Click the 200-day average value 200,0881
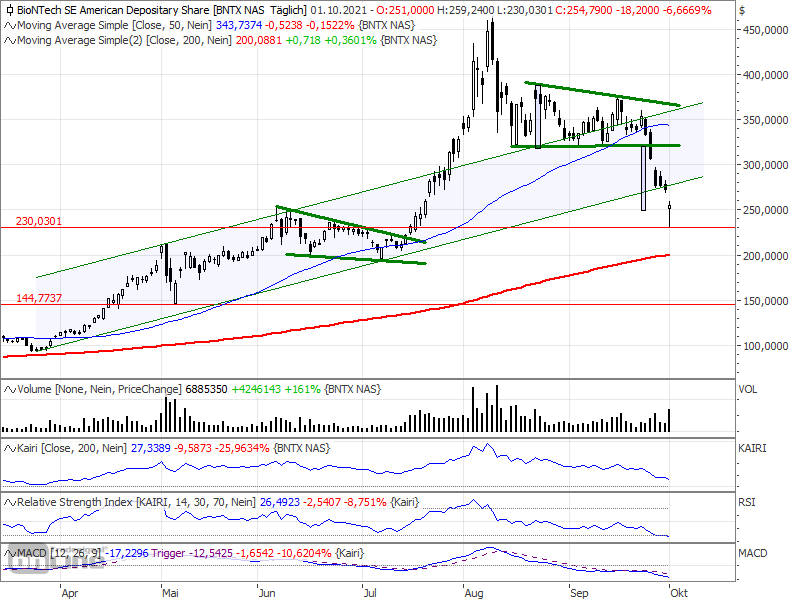800x600 pixels. tap(259, 40)
